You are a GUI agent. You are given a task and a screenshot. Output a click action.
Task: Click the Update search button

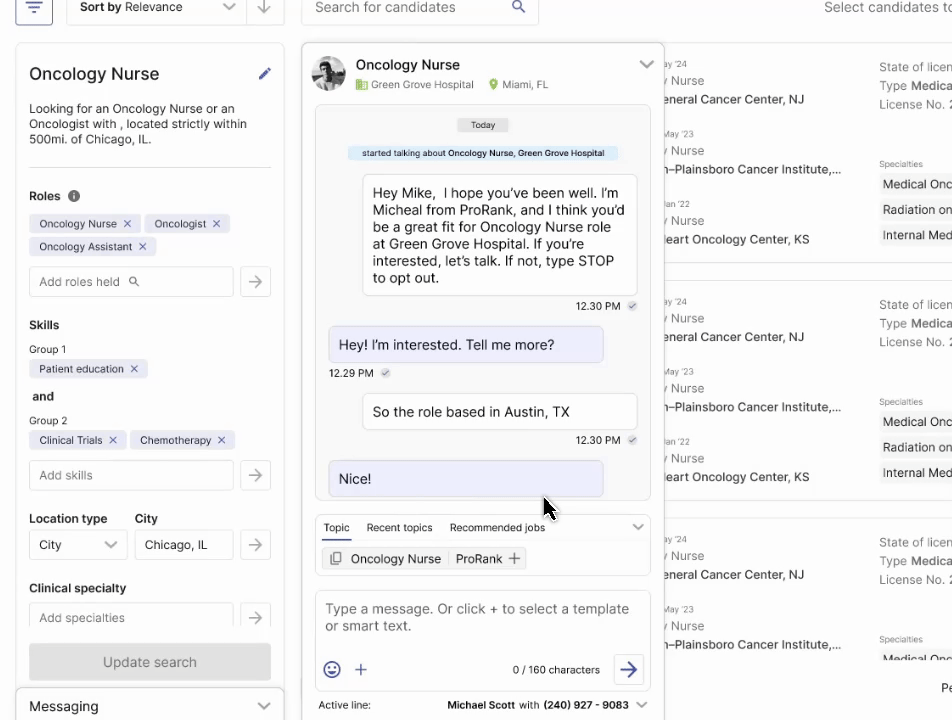click(x=149, y=661)
